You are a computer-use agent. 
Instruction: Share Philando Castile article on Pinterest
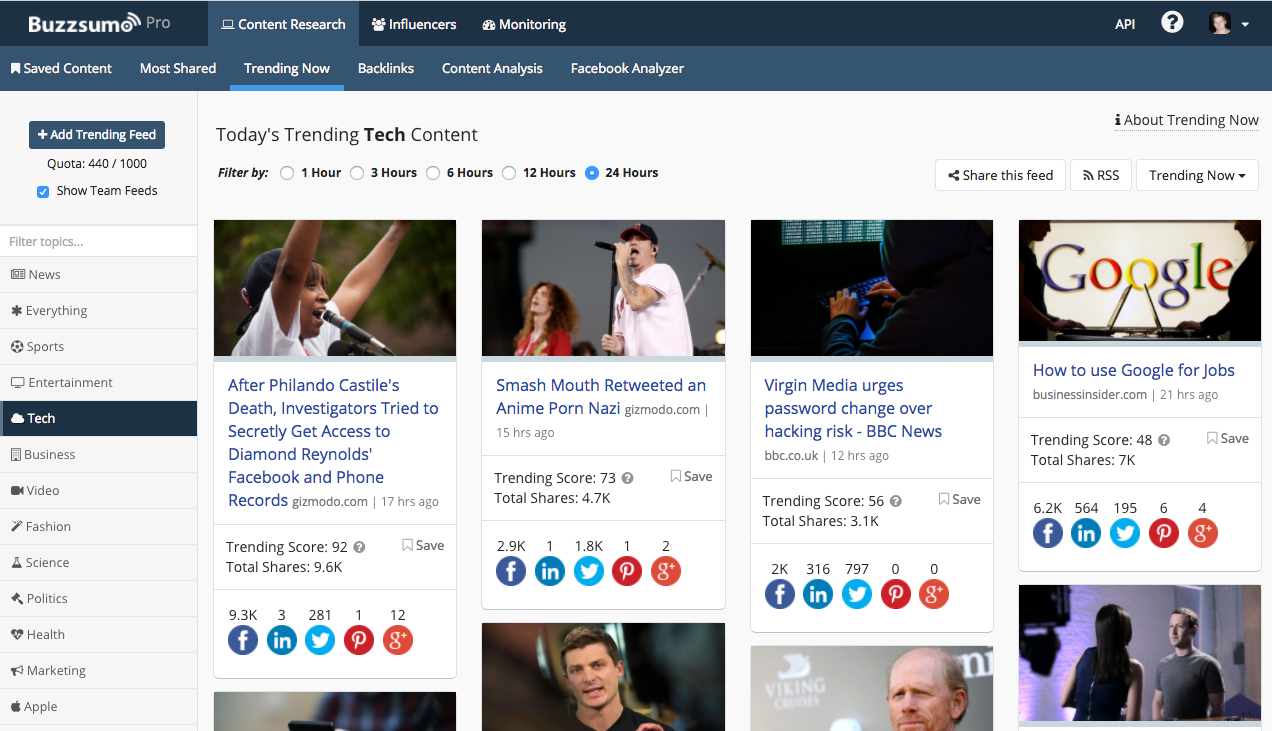(359, 640)
